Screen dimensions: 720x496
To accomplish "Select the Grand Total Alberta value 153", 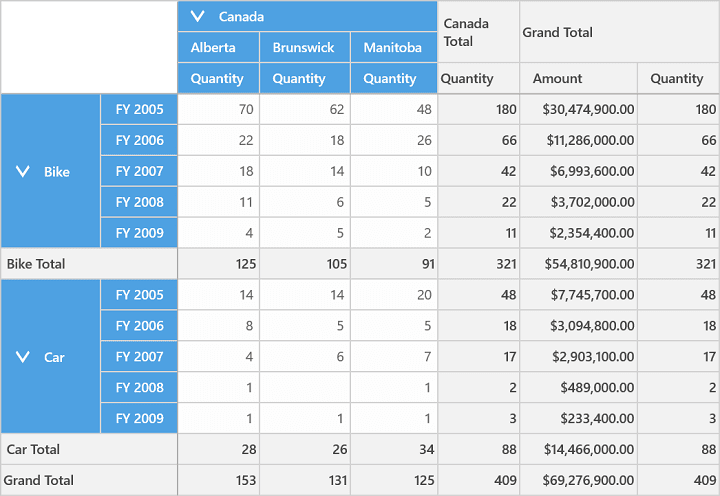I will tap(219, 480).
